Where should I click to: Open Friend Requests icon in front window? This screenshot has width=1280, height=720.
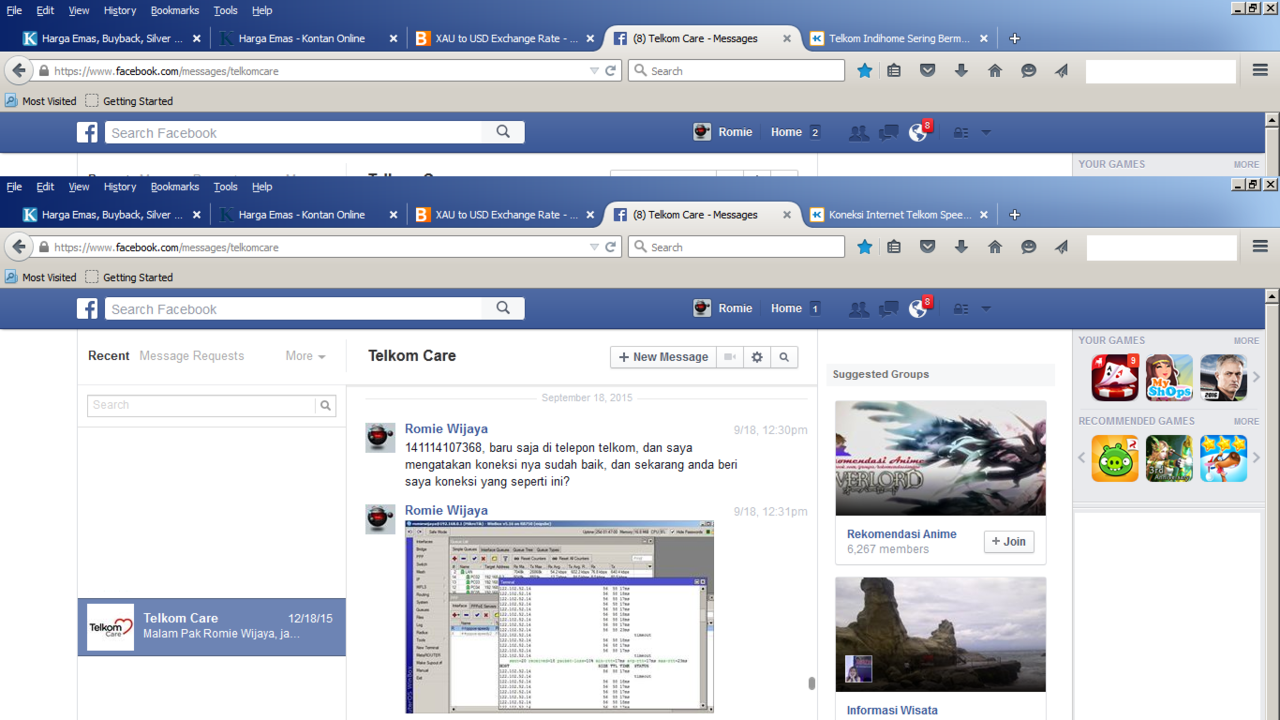(858, 309)
